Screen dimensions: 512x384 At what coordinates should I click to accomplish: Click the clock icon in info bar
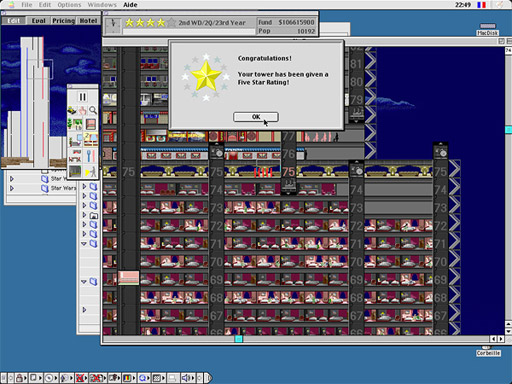[x=113, y=25]
